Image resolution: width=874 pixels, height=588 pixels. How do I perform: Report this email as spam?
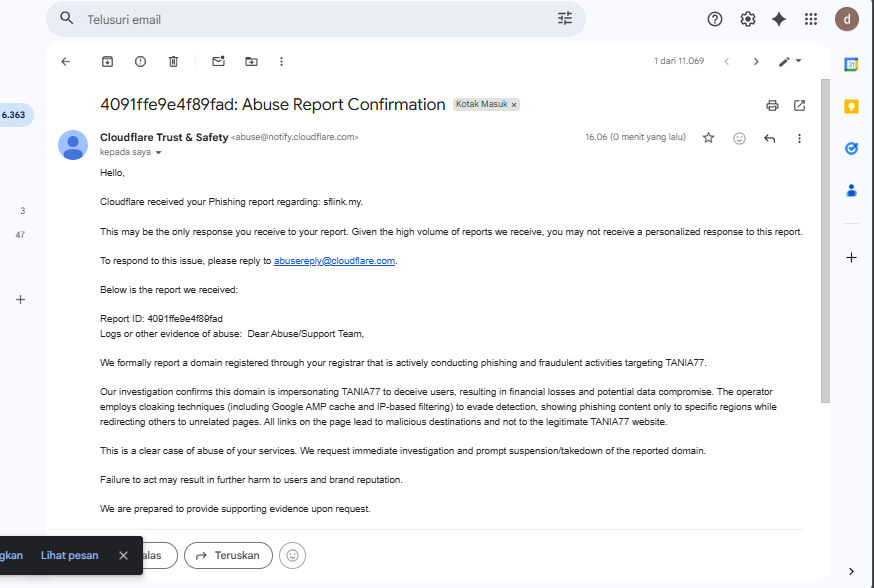tap(140, 61)
